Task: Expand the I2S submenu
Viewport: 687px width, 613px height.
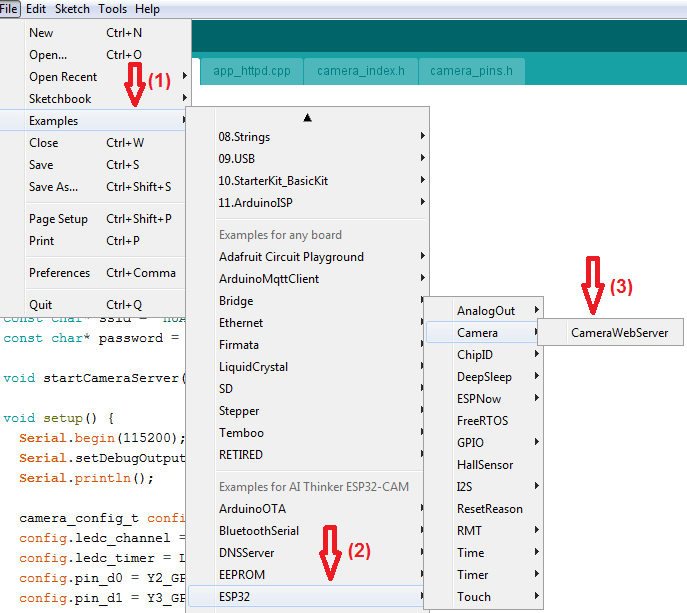Action: [x=484, y=486]
